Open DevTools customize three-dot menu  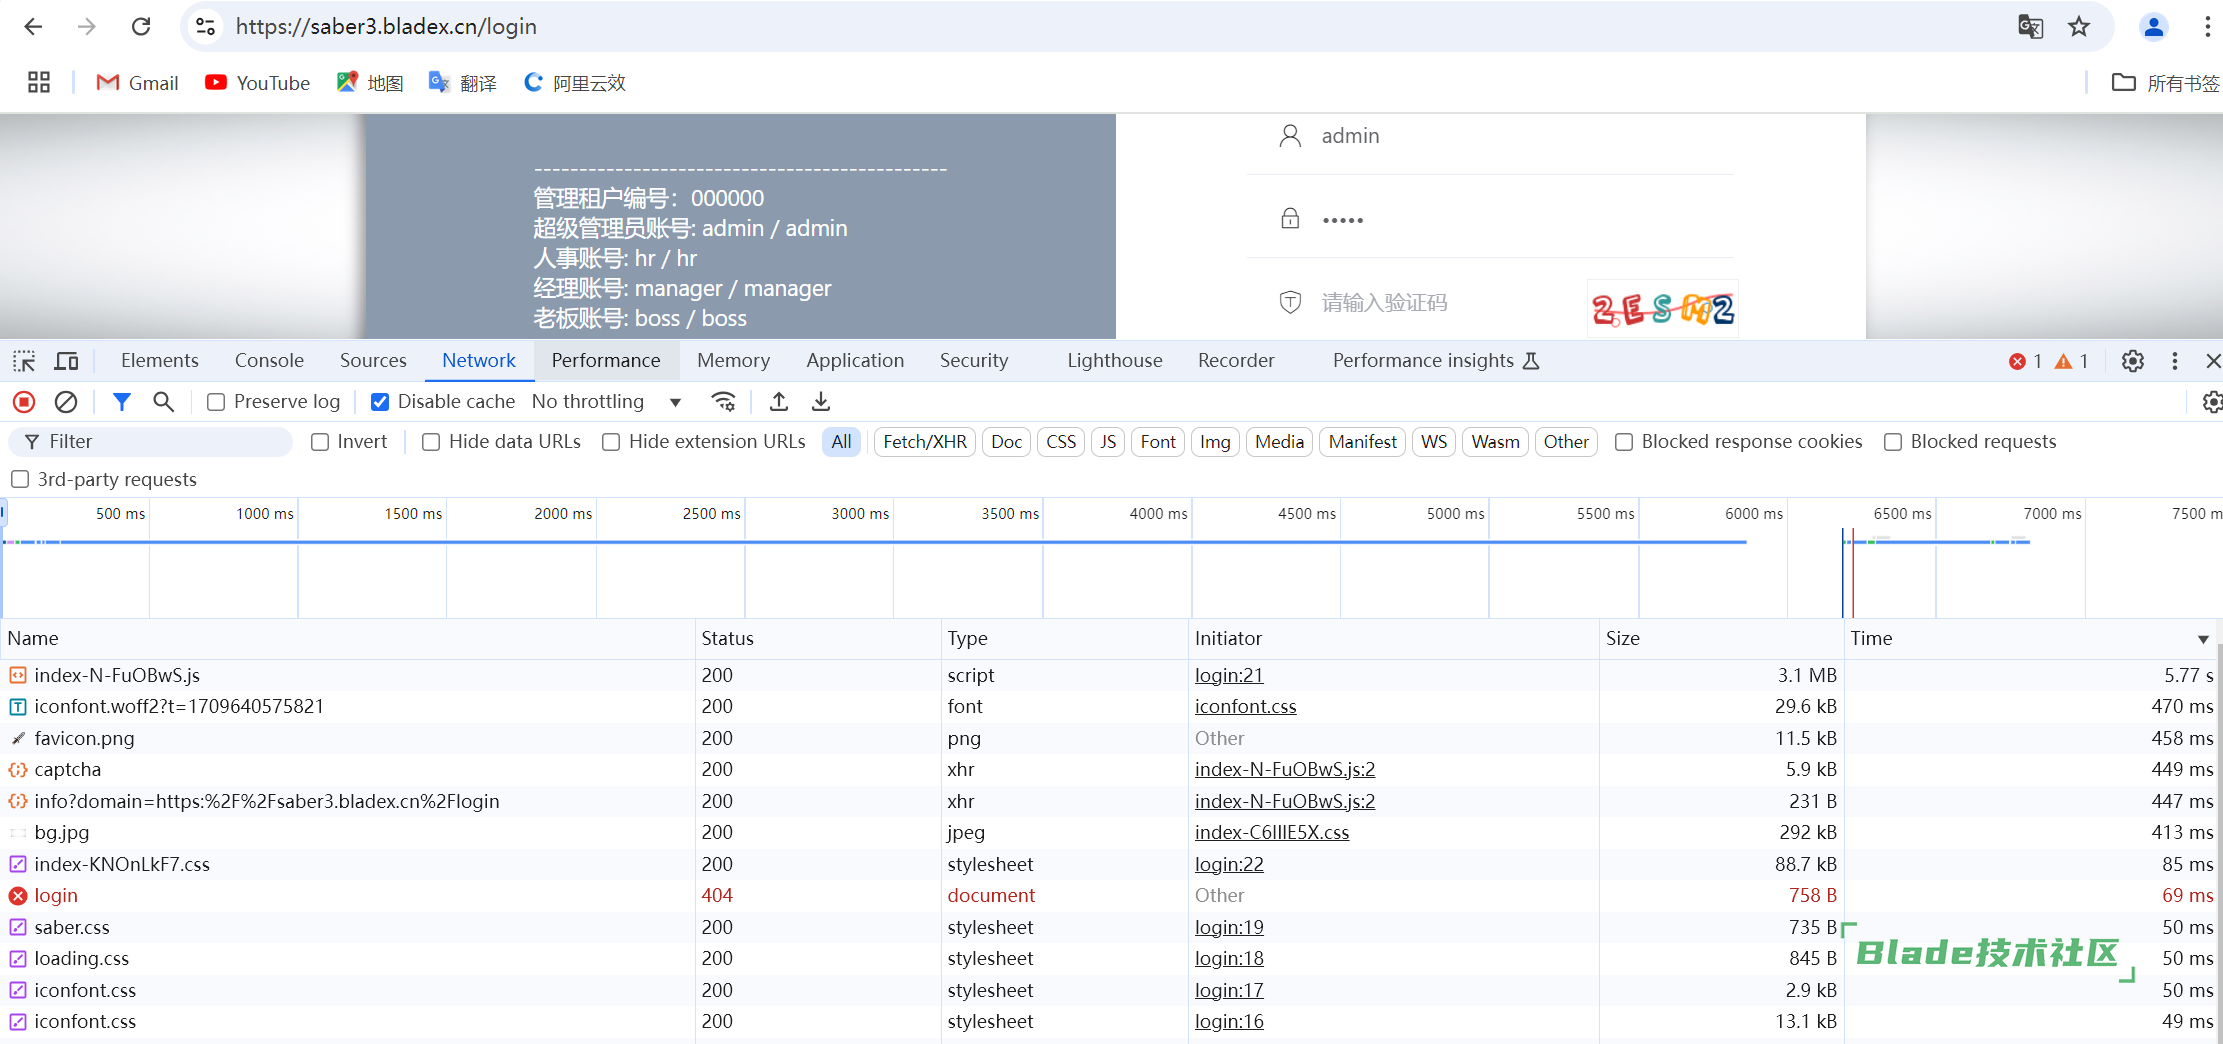(2175, 361)
